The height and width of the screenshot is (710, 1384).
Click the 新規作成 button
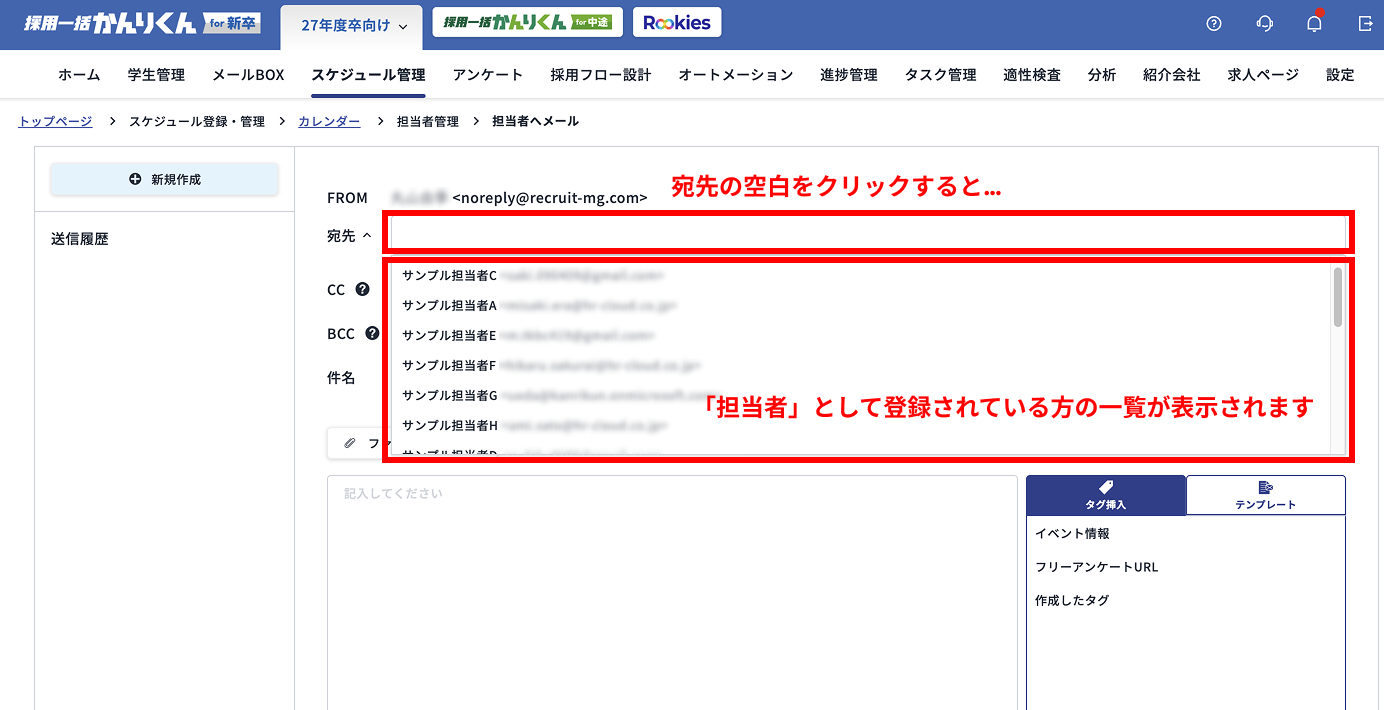pyautogui.click(x=165, y=179)
